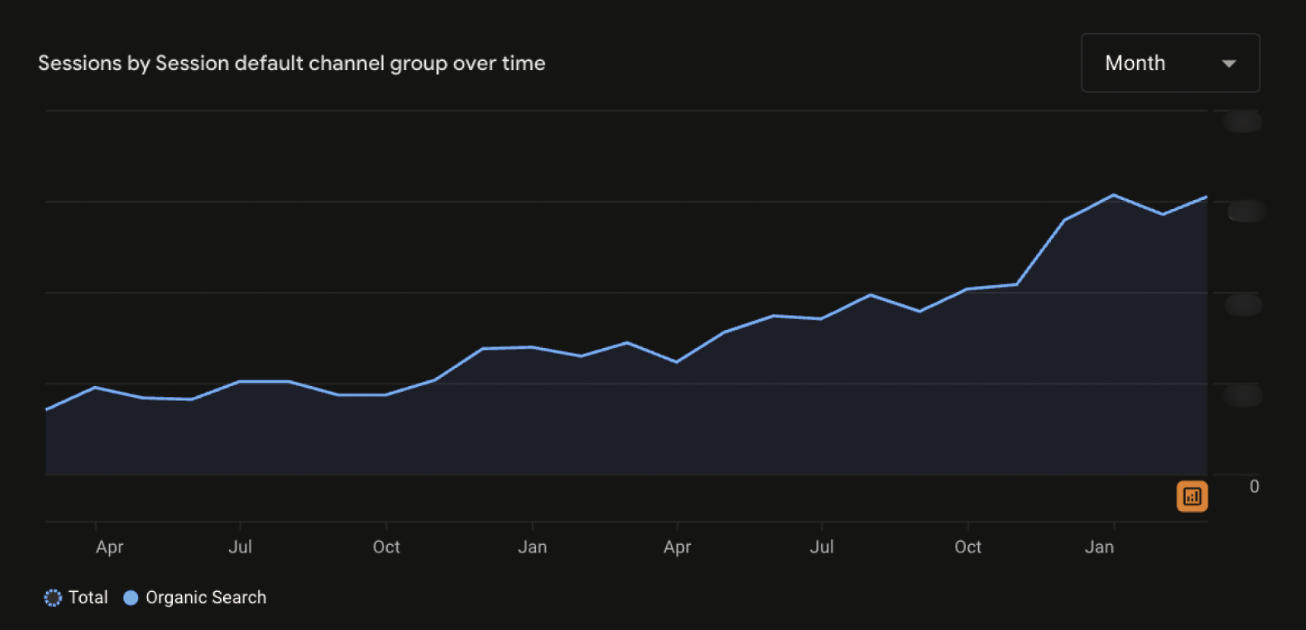The height and width of the screenshot is (630, 1306).
Task: Toggle the Total series legend item
Action: coord(76,598)
